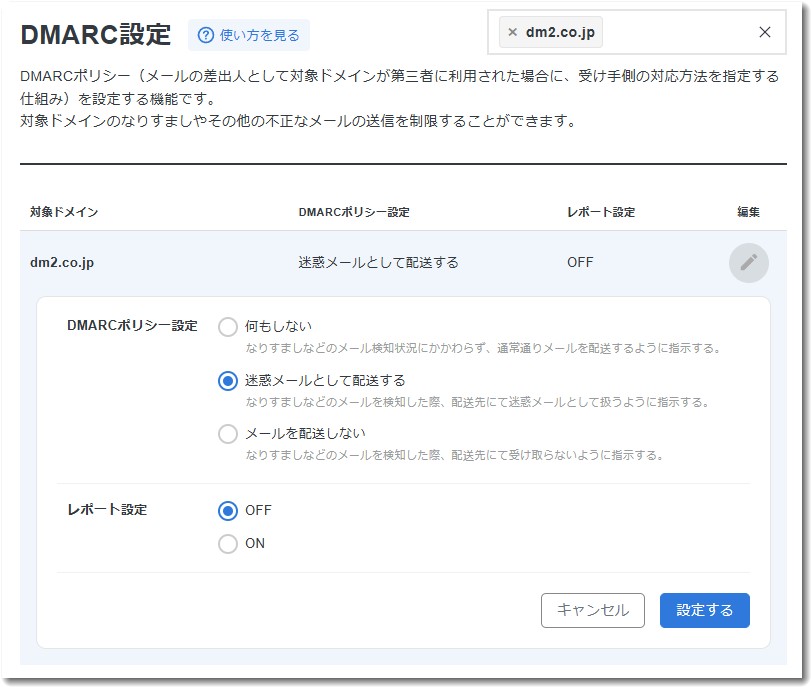This screenshot has width=811, height=687.
Task: Choose the メールを配送しない policy option
Action: (x=229, y=434)
